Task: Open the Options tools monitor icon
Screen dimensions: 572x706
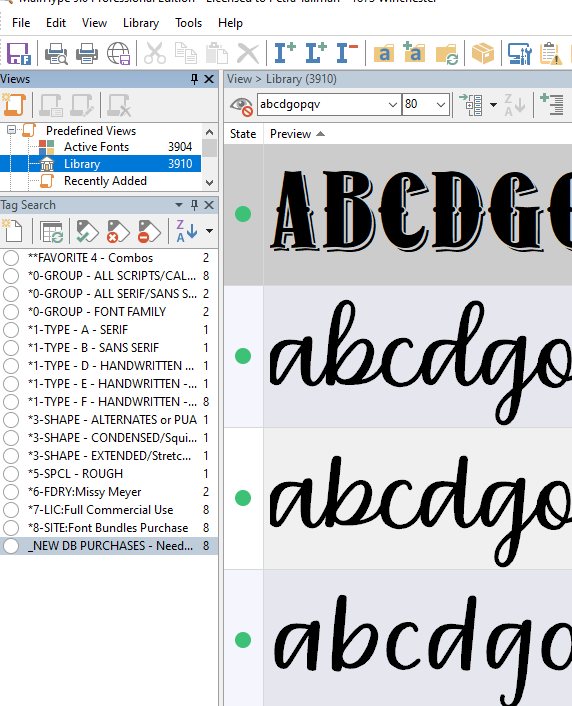Action: point(519,53)
